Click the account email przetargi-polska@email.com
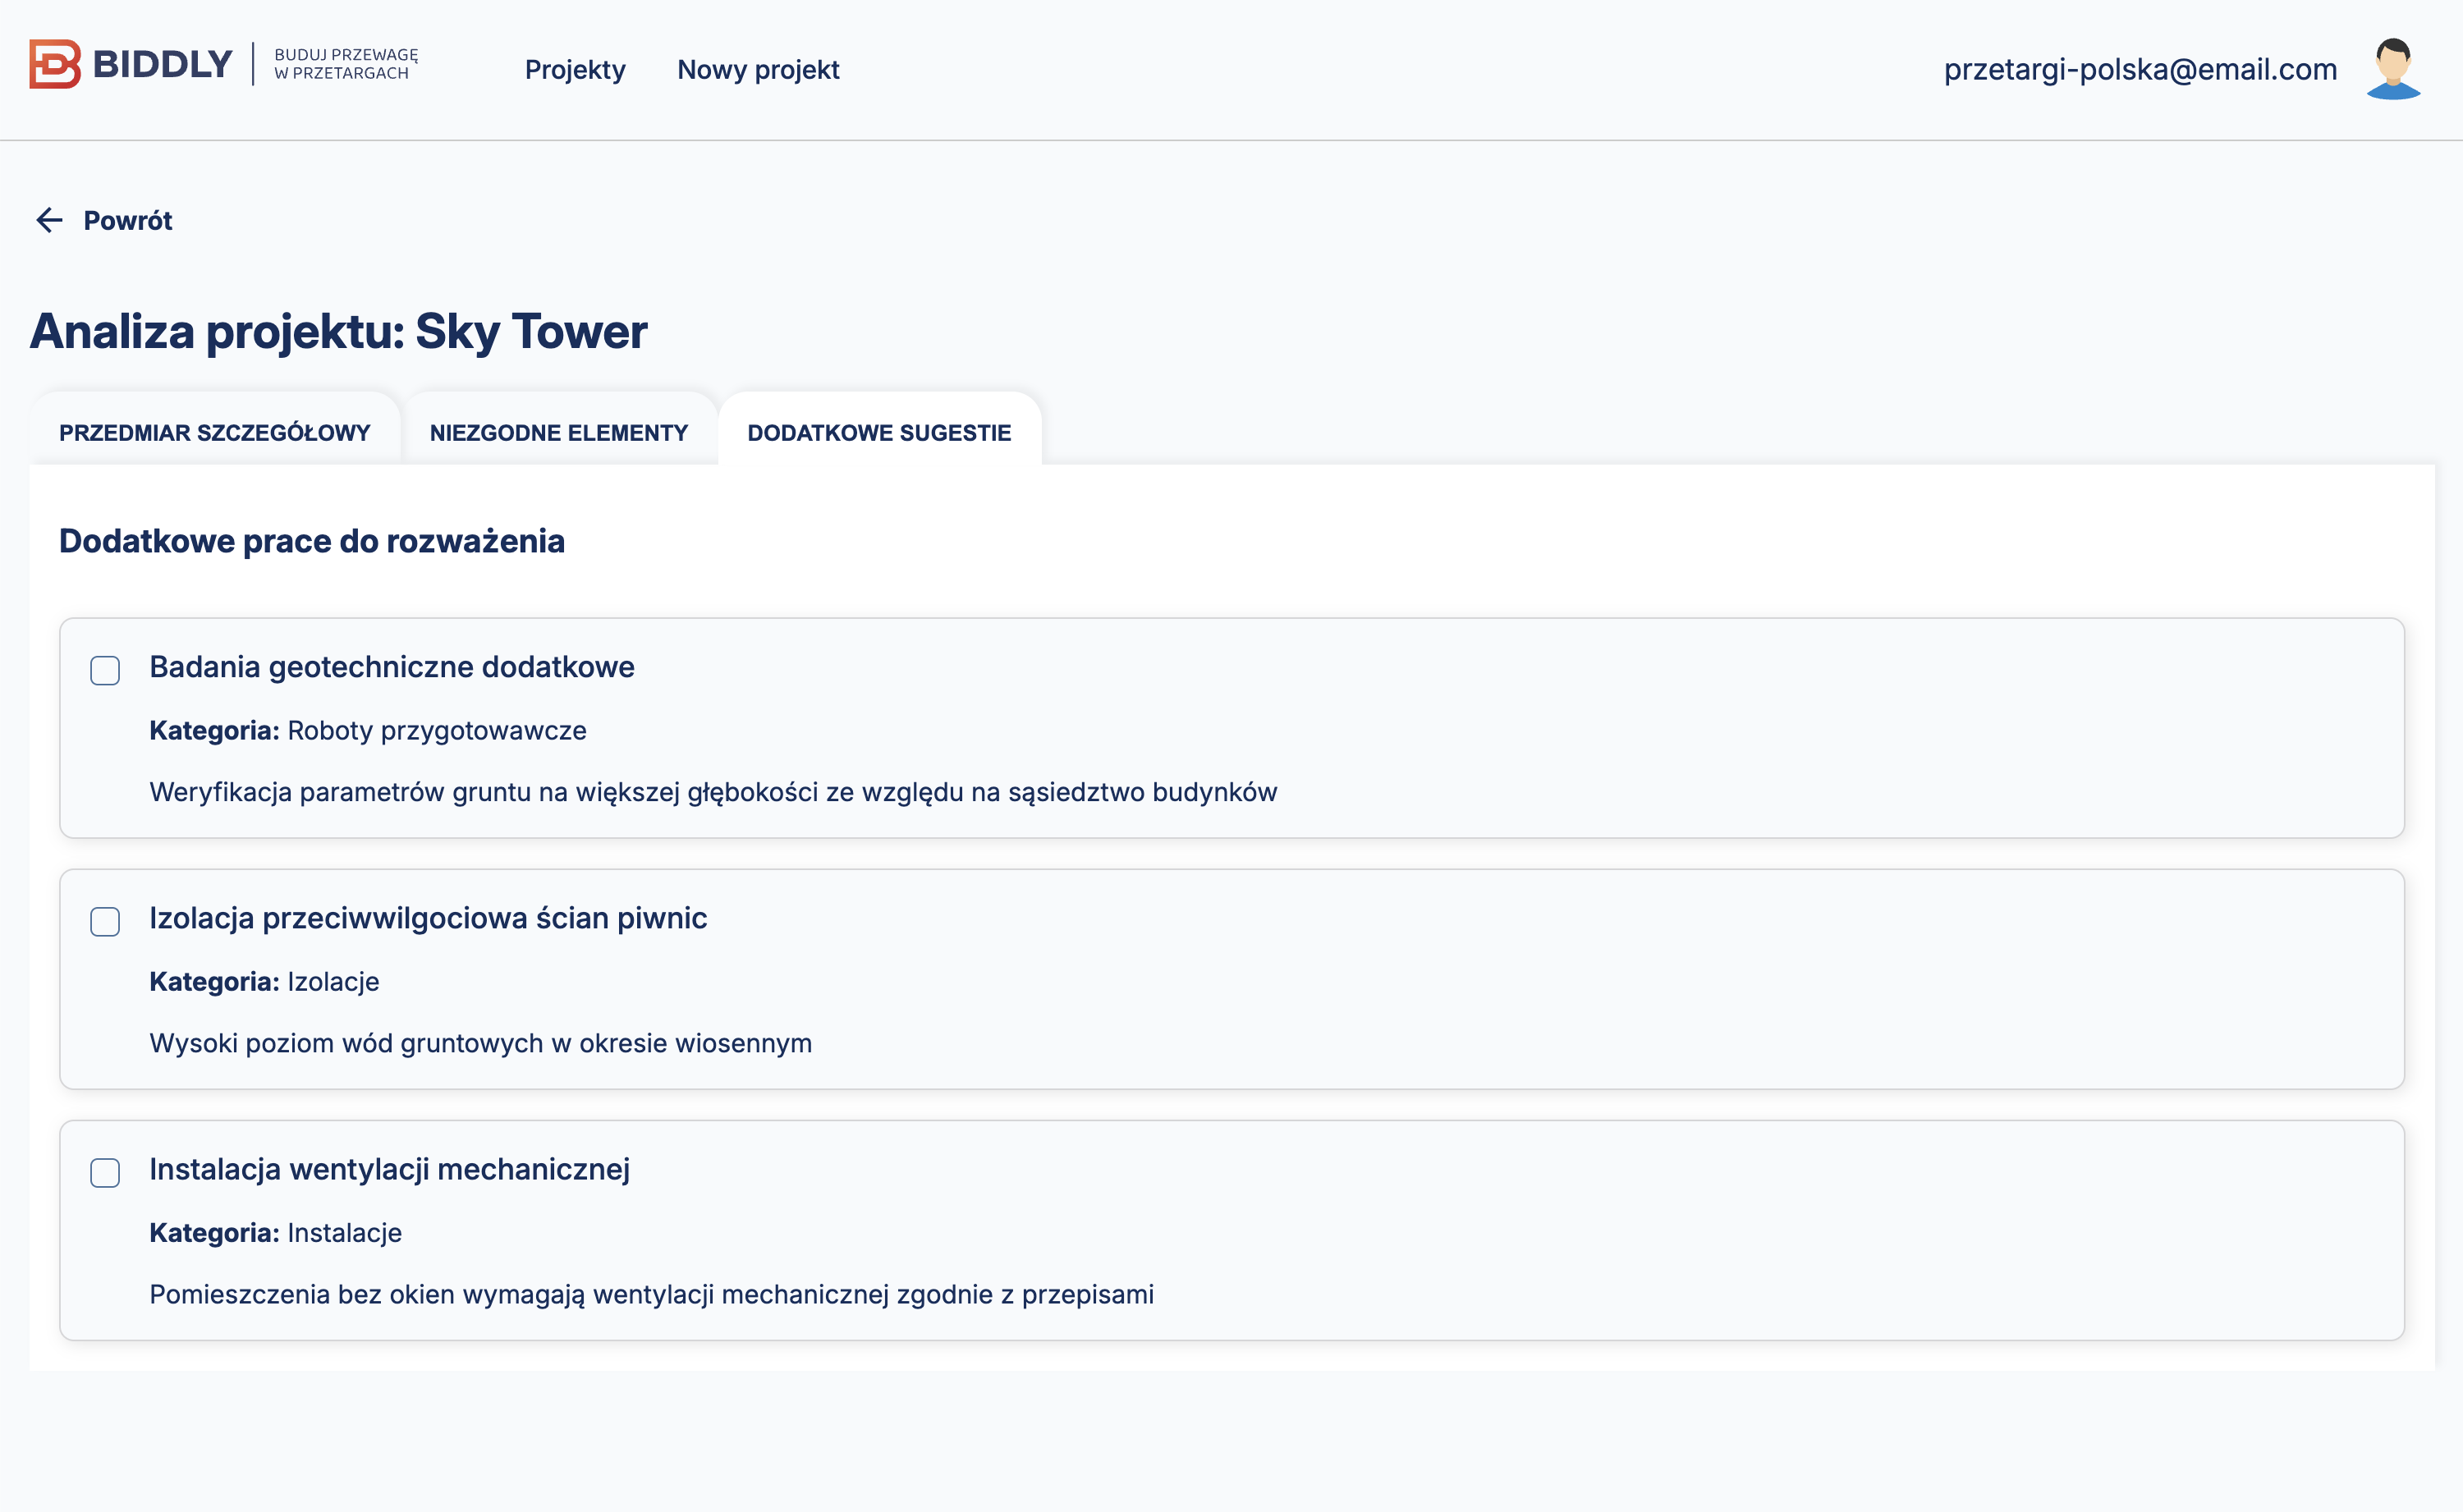This screenshot has width=2463, height=1512. point(2140,69)
